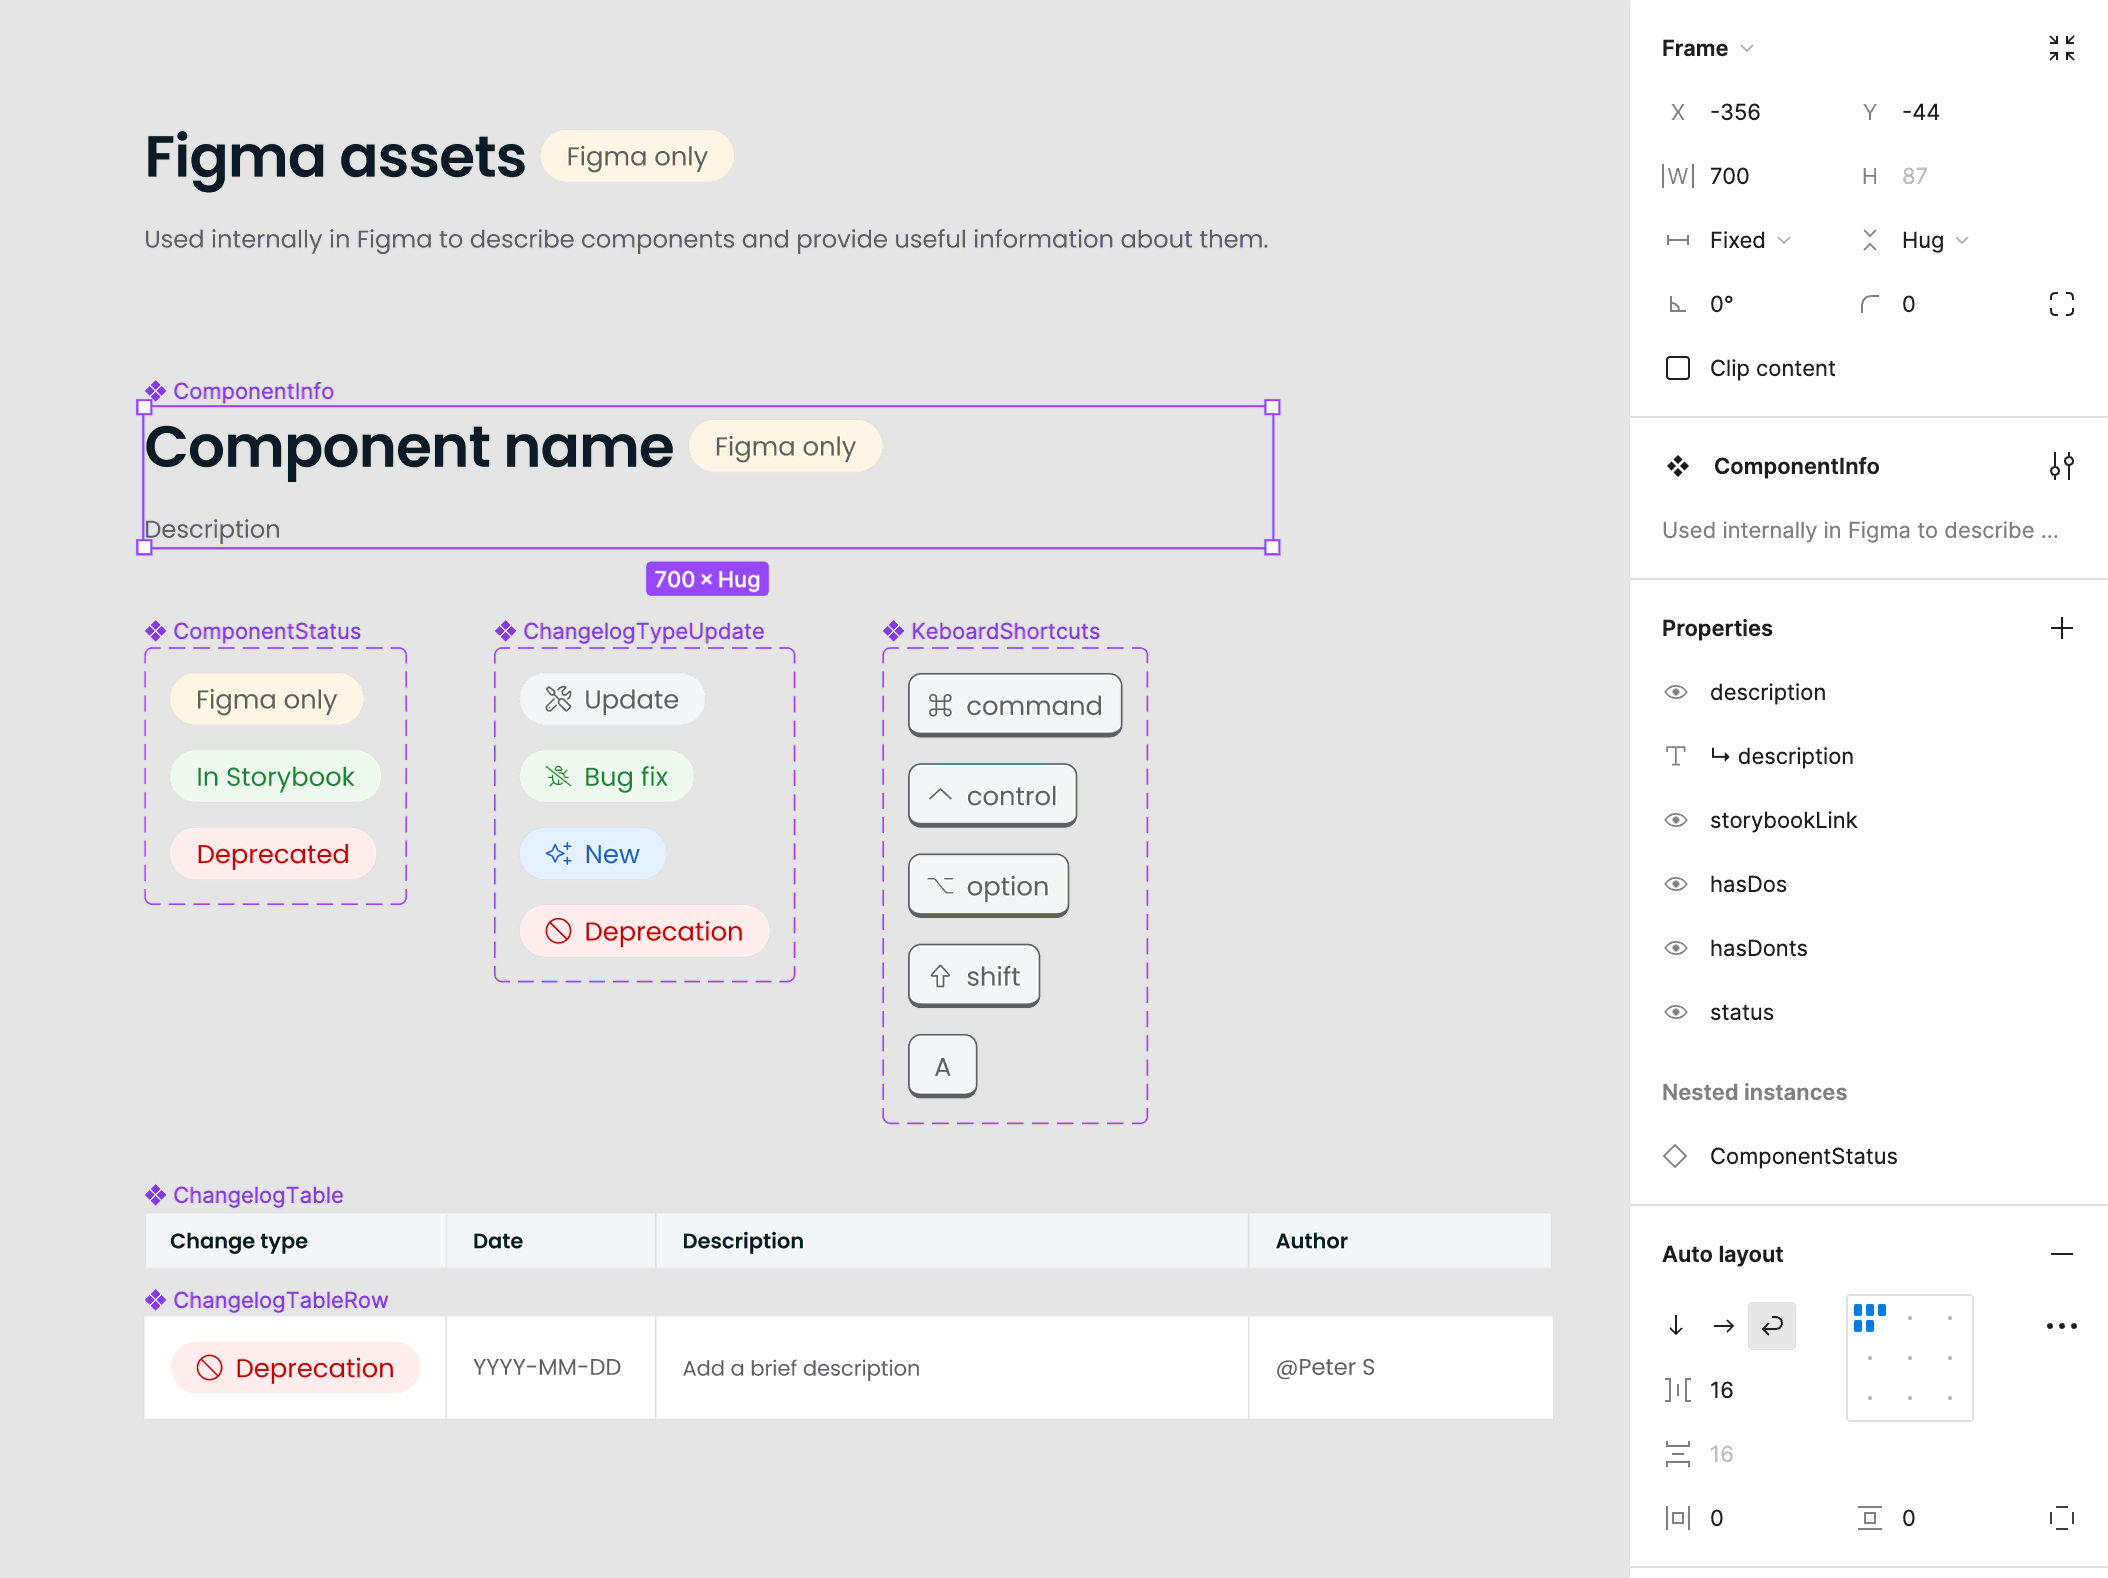The height and width of the screenshot is (1578, 2108).
Task: Add a new property with plus icon
Action: pyautogui.click(x=2061, y=628)
